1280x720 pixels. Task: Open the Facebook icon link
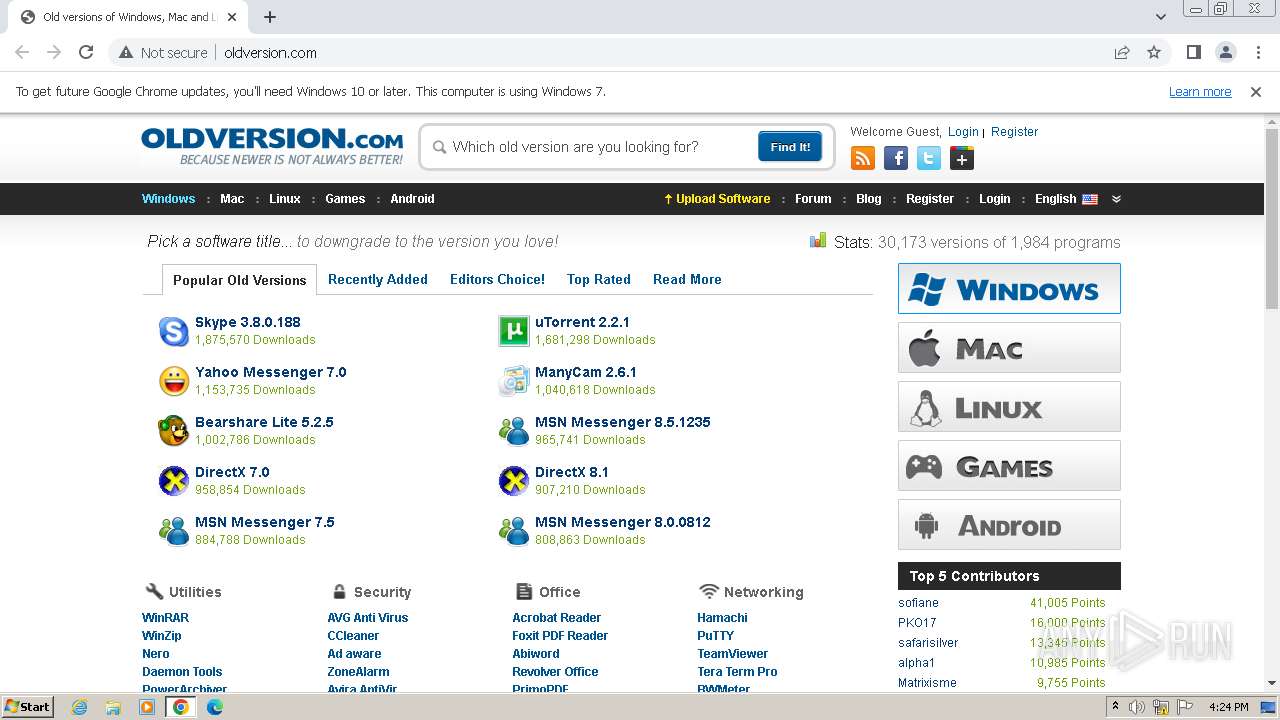tap(896, 158)
